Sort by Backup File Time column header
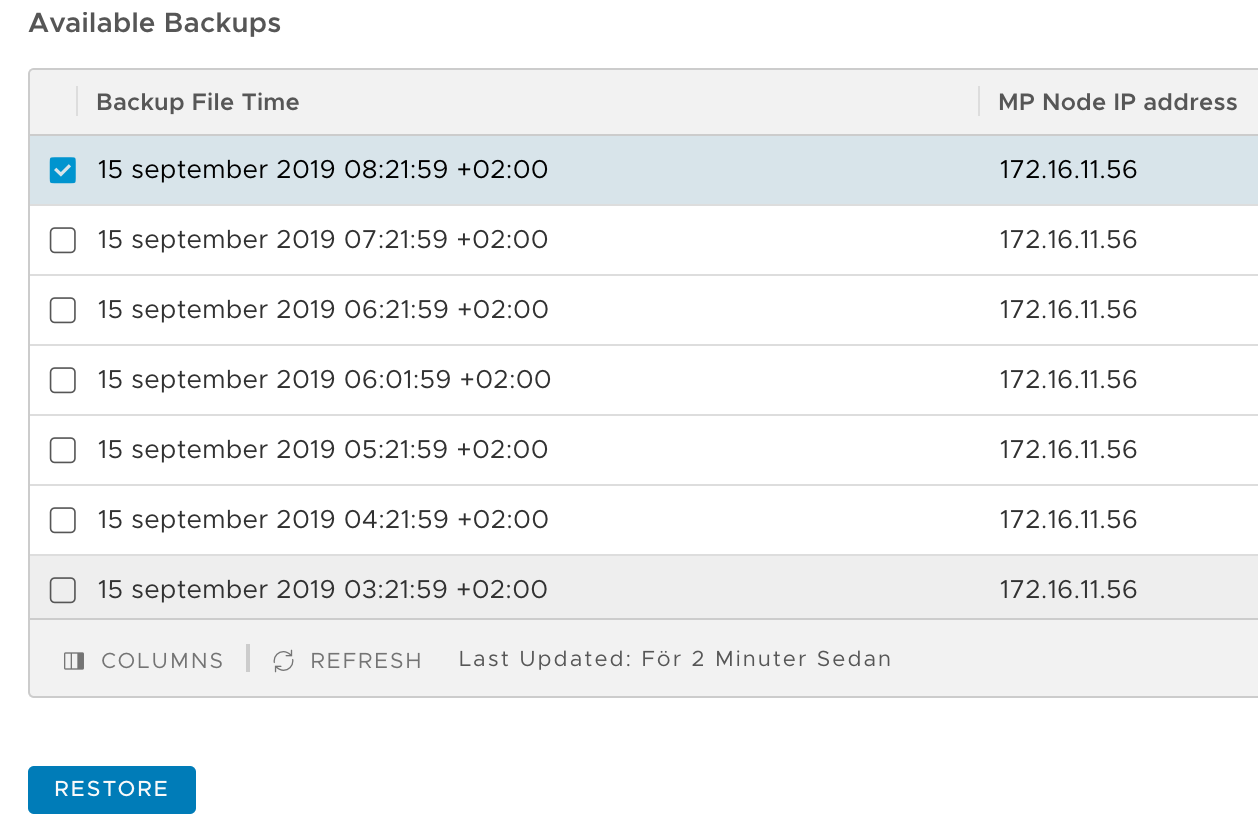Viewport: 1258px width, 840px height. [x=198, y=102]
